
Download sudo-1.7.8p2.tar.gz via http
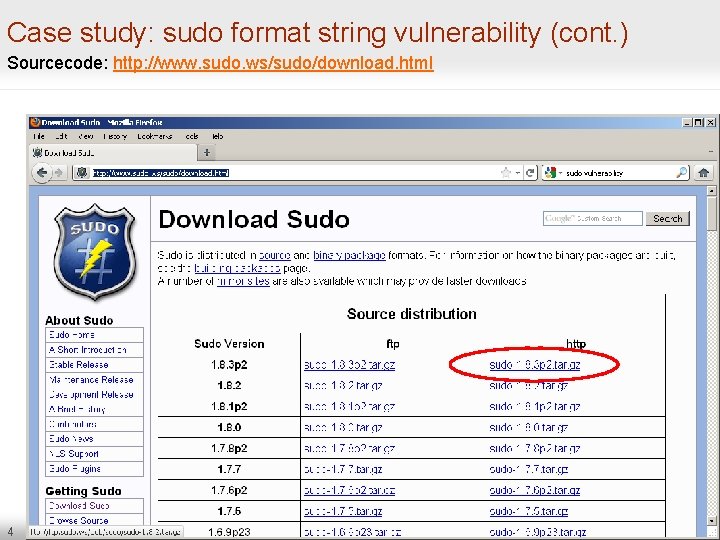pyautogui.click(x=534, y=449)
